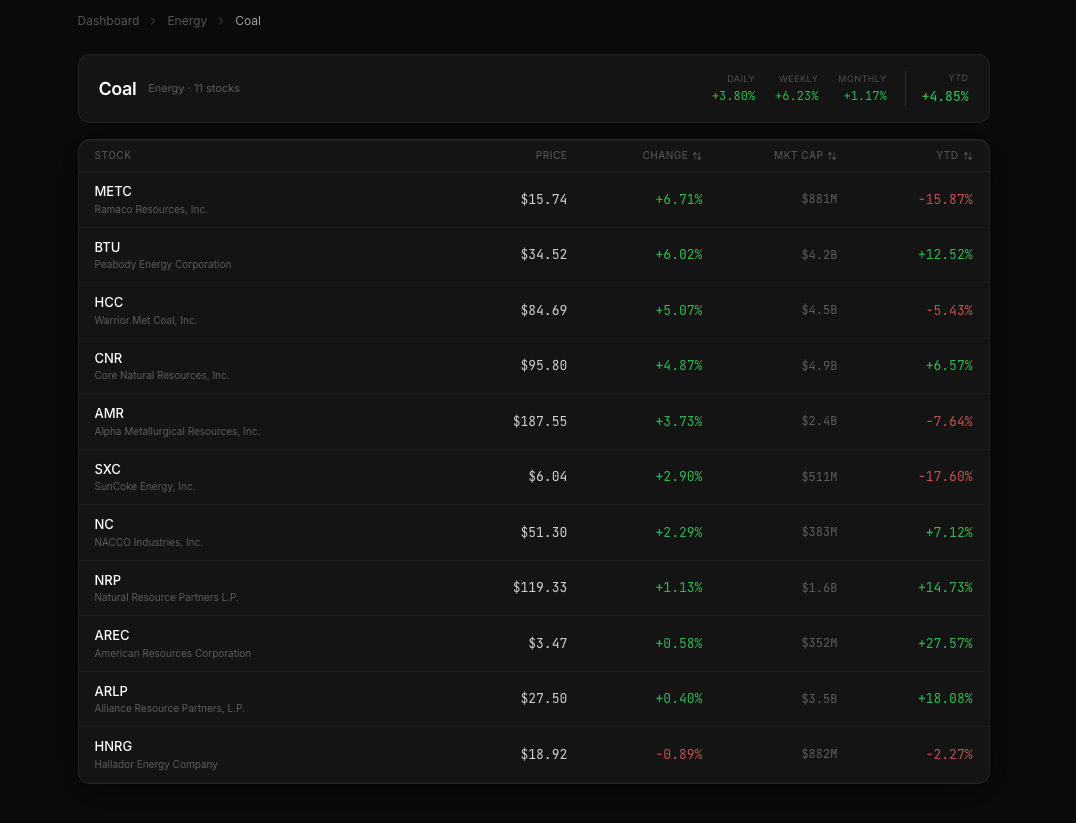Click American Resources Corporation name

pyautogui.click(x=173, y=653)
